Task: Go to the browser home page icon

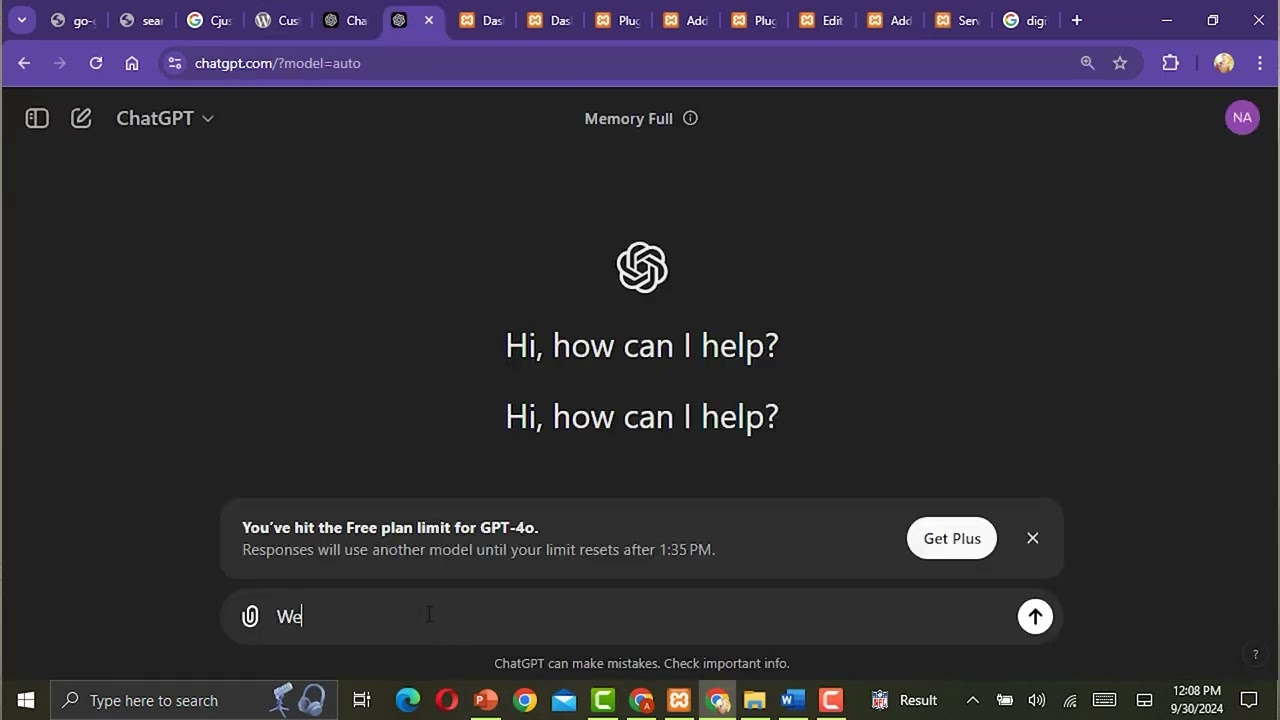Action: (x=132, y=63)
